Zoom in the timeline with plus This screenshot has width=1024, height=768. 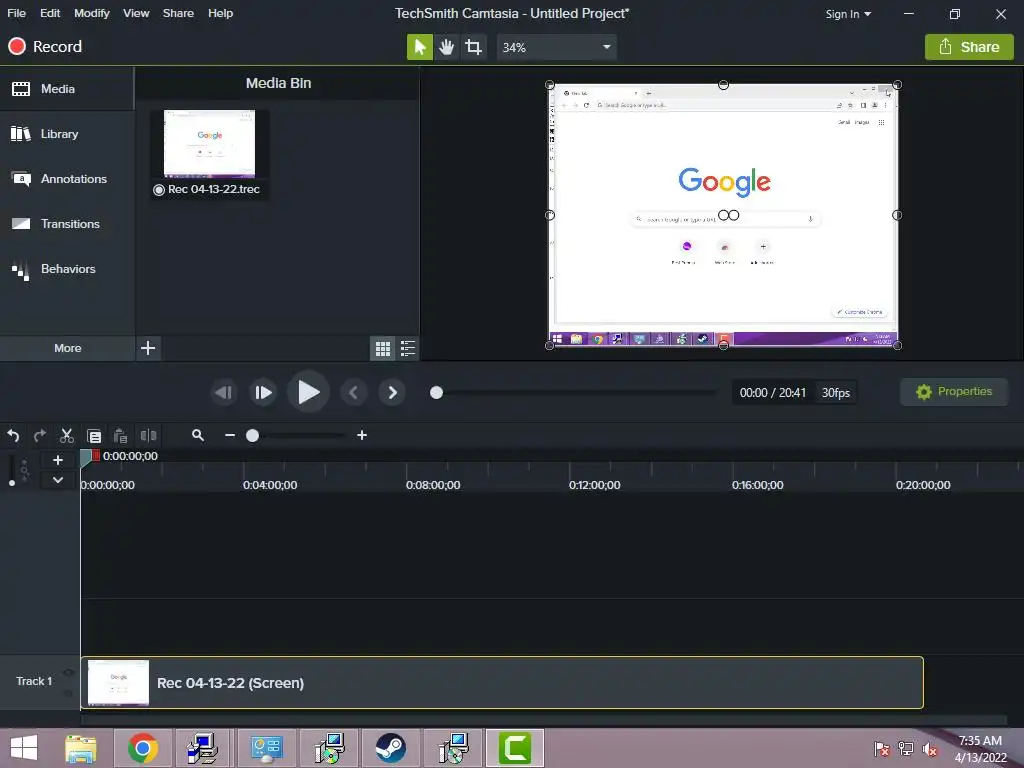tap(362, 435)
